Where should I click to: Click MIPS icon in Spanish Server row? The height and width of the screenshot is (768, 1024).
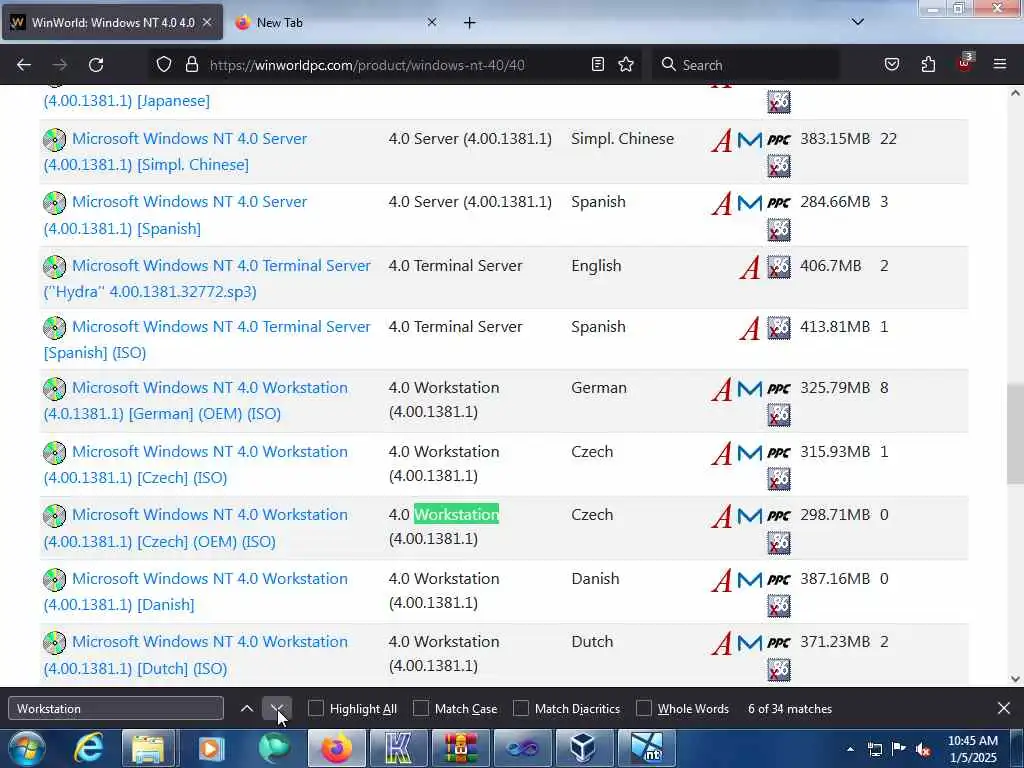pyautogui.click(x=750, y=203)
